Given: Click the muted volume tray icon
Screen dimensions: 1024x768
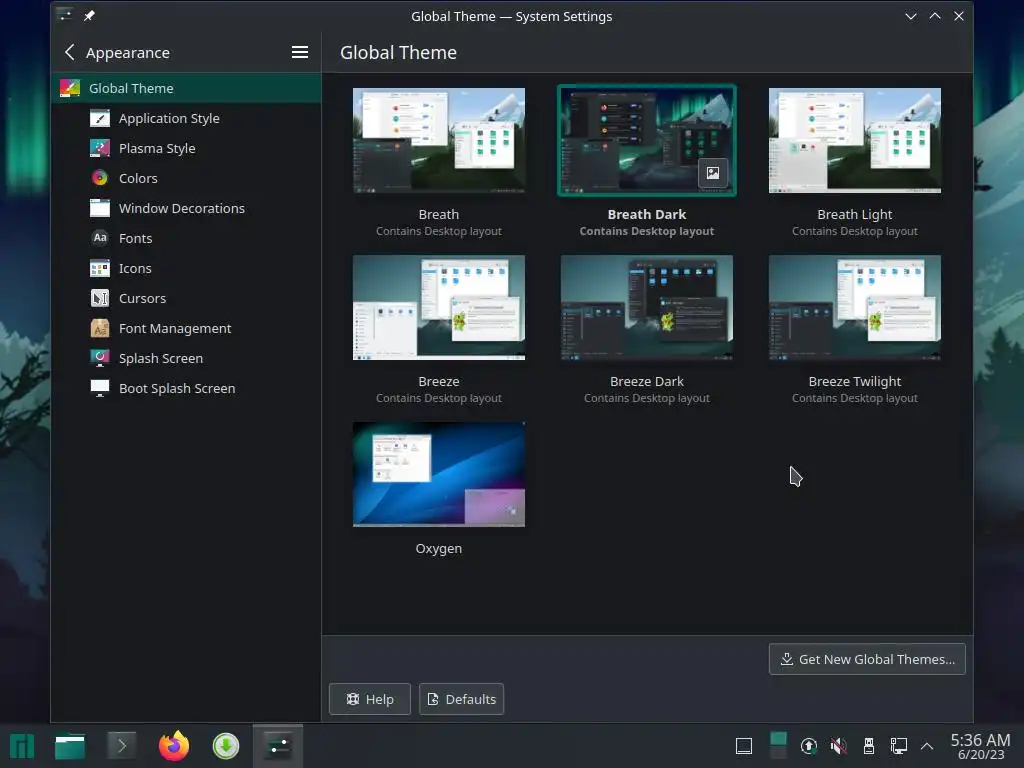Looking at the screenshot, I should point(839,746).
